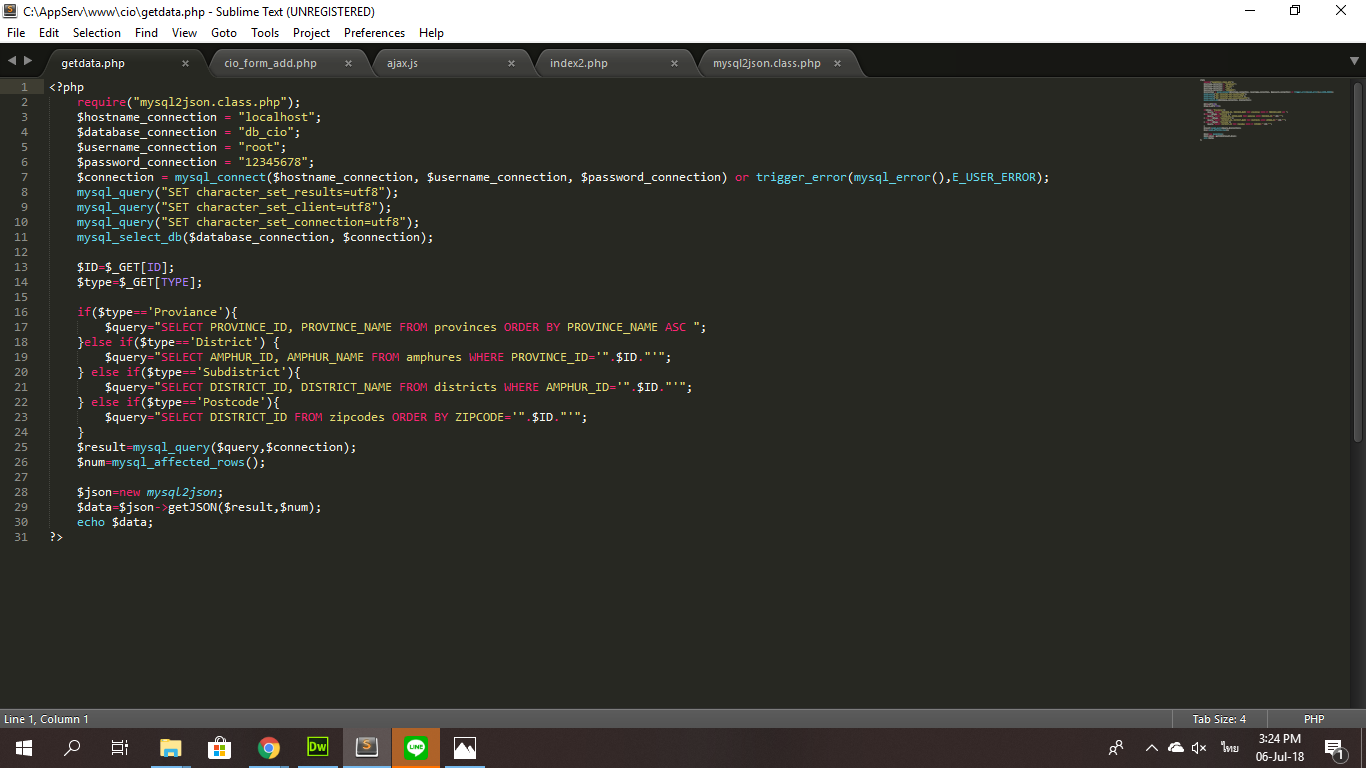This screenshot has height=768, width=1366.
Task: Open the Project menu
Action: click(311, 33)
